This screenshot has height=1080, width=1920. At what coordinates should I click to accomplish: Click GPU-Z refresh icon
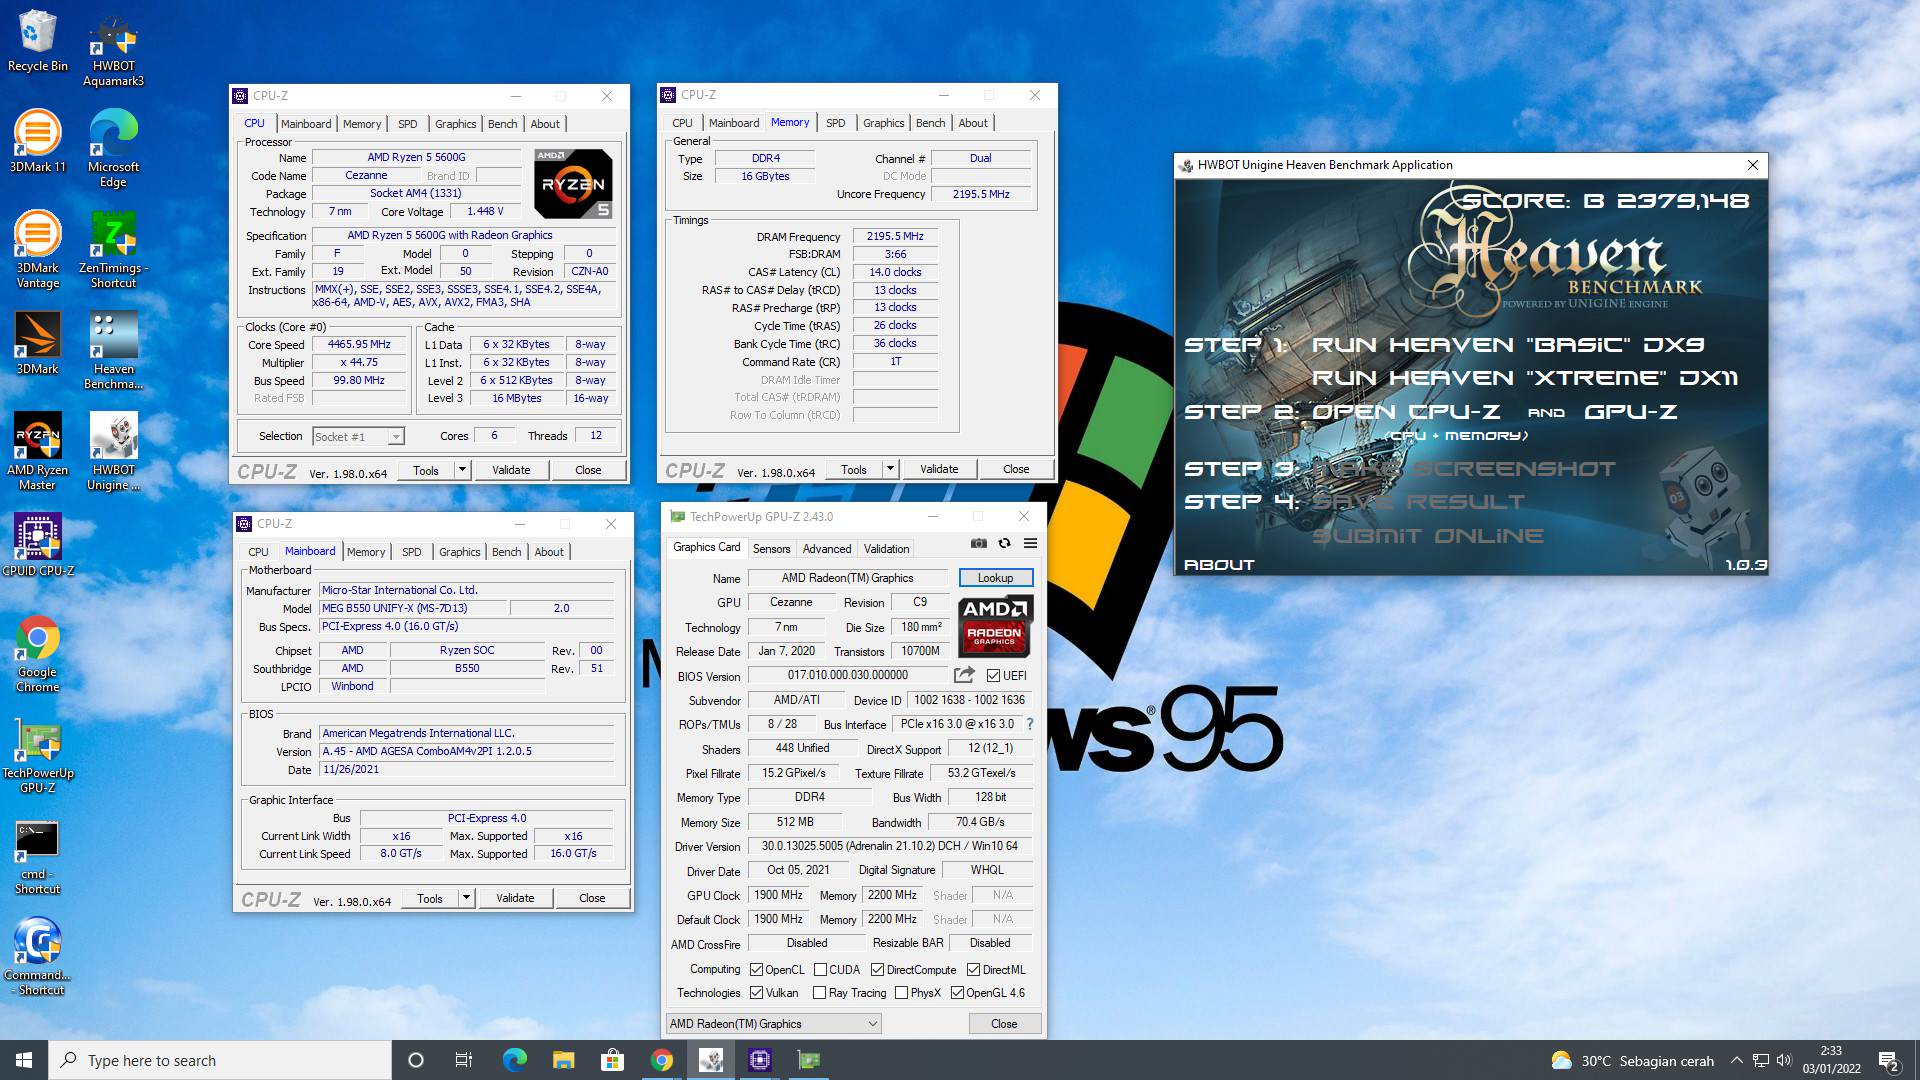[x=1004, y=543]
